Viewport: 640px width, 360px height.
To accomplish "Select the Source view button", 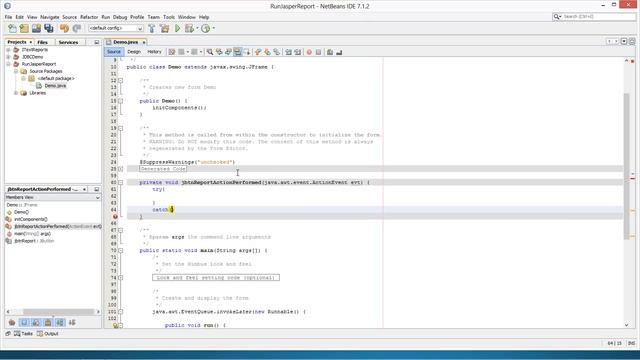I will (x=114, y=52).
